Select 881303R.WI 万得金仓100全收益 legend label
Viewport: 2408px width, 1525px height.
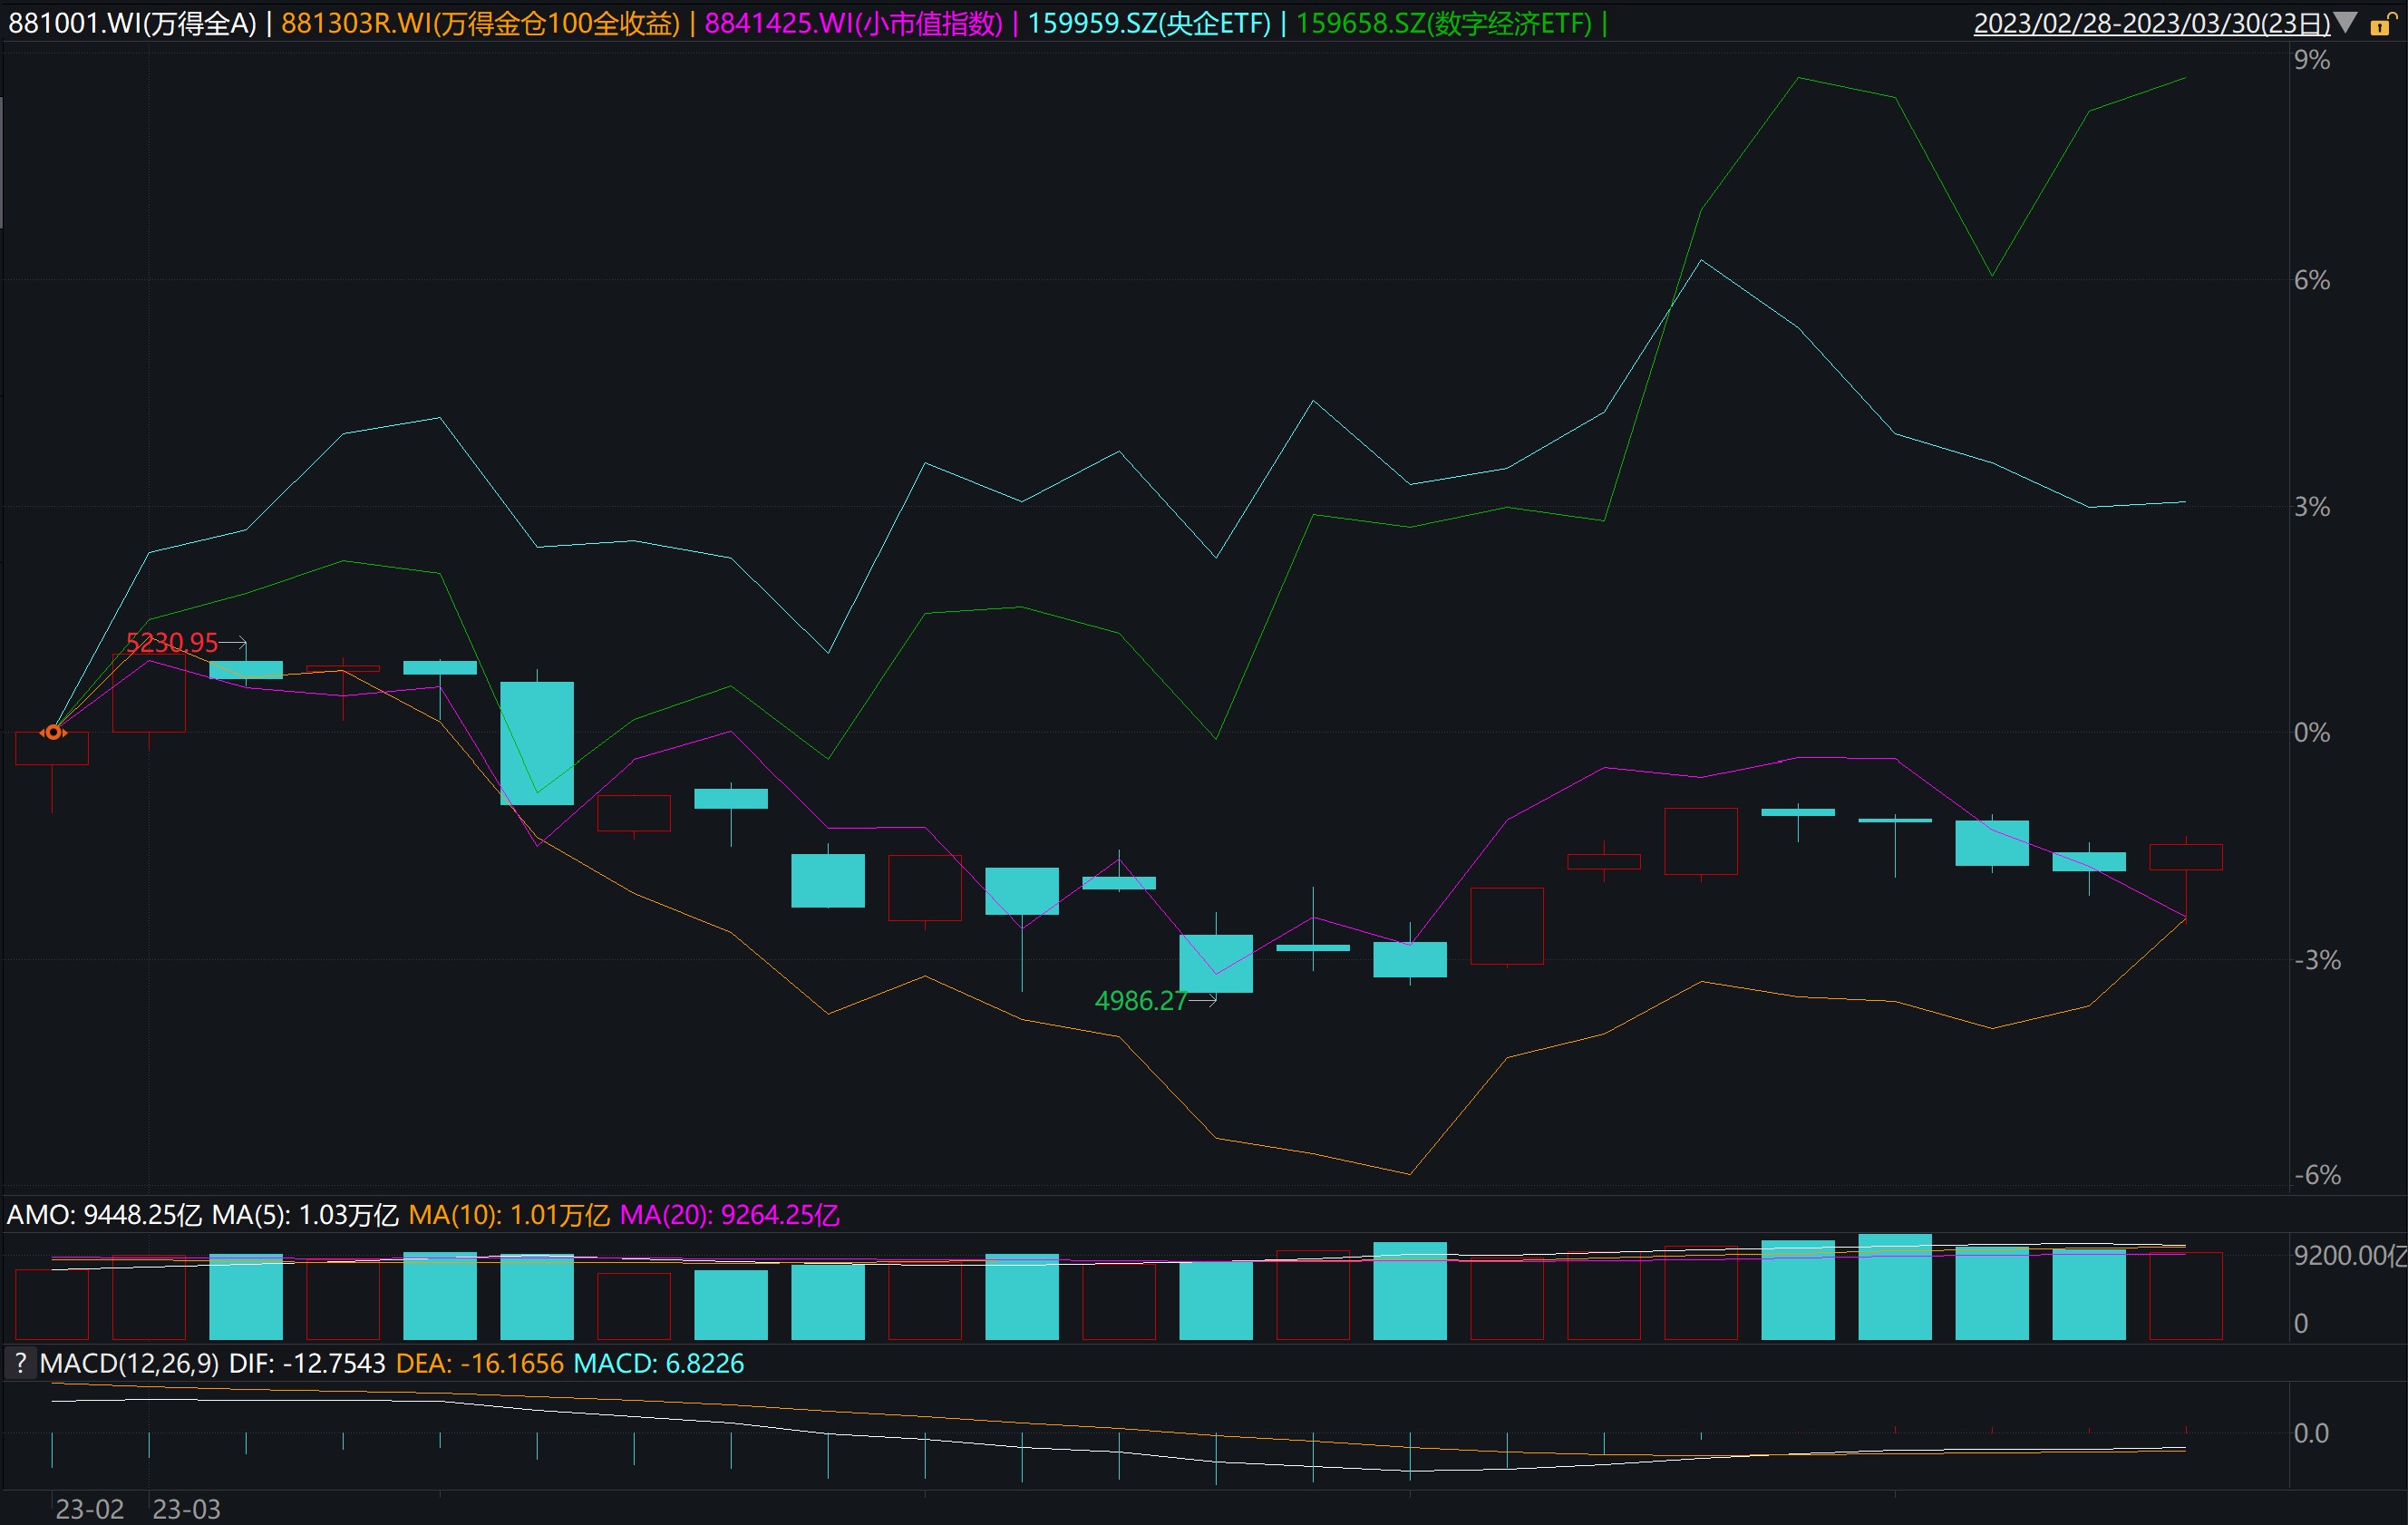[x=480, y=23]
